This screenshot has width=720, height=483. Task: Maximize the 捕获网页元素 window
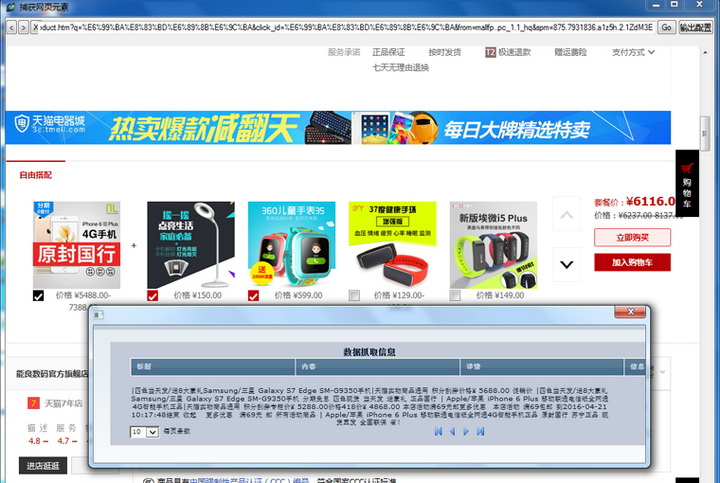[x=674, y=5]
